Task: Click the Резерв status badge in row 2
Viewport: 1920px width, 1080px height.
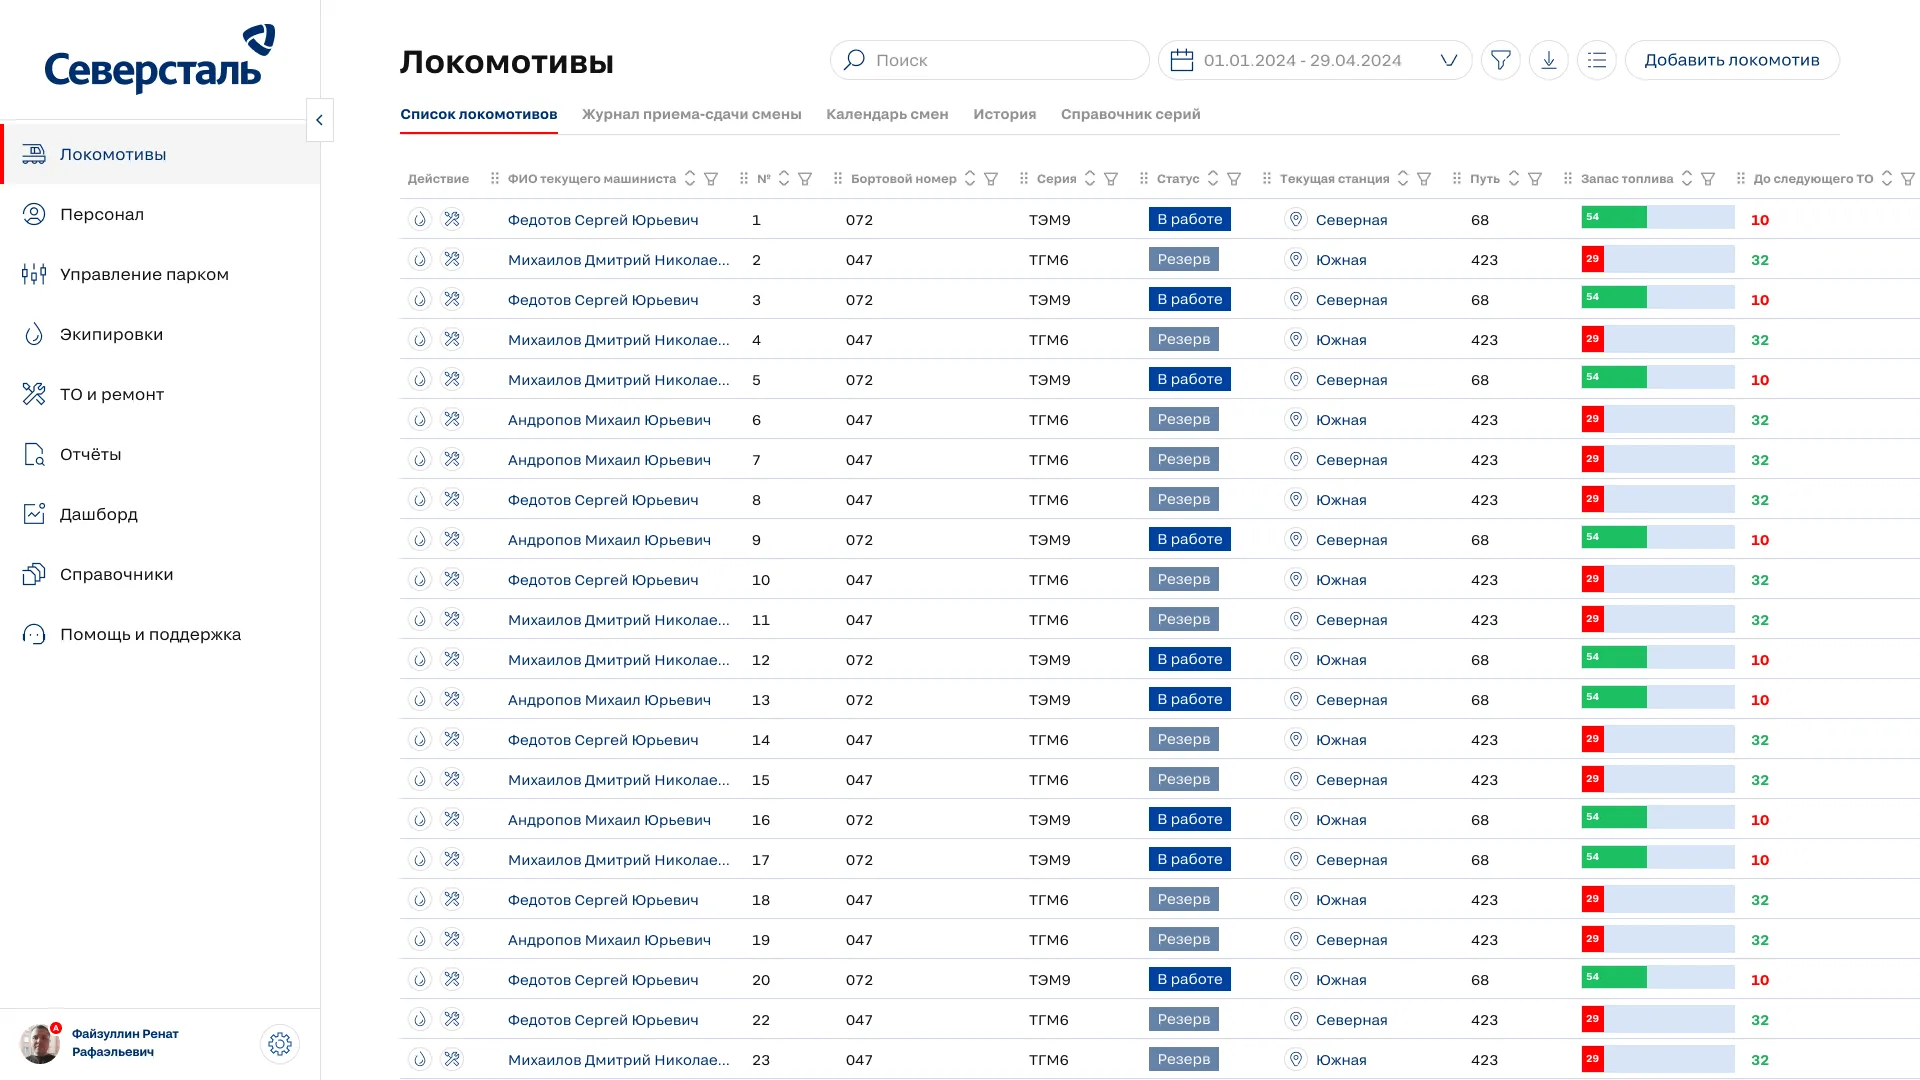Action: (1184, 259)
